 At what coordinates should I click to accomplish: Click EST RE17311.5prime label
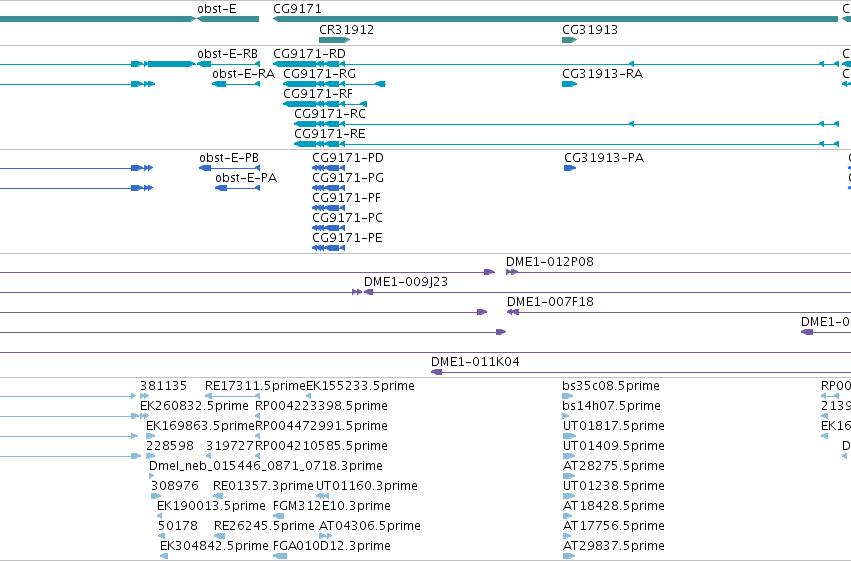255,386
